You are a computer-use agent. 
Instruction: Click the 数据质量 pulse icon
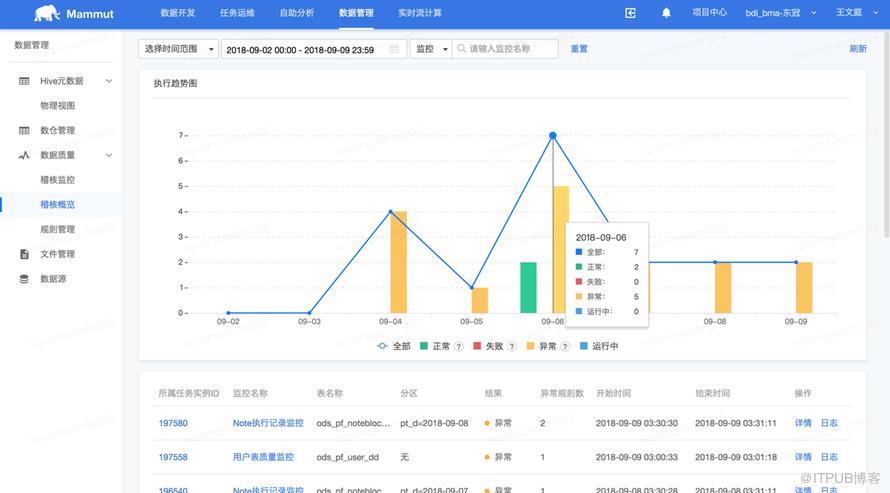24,155
